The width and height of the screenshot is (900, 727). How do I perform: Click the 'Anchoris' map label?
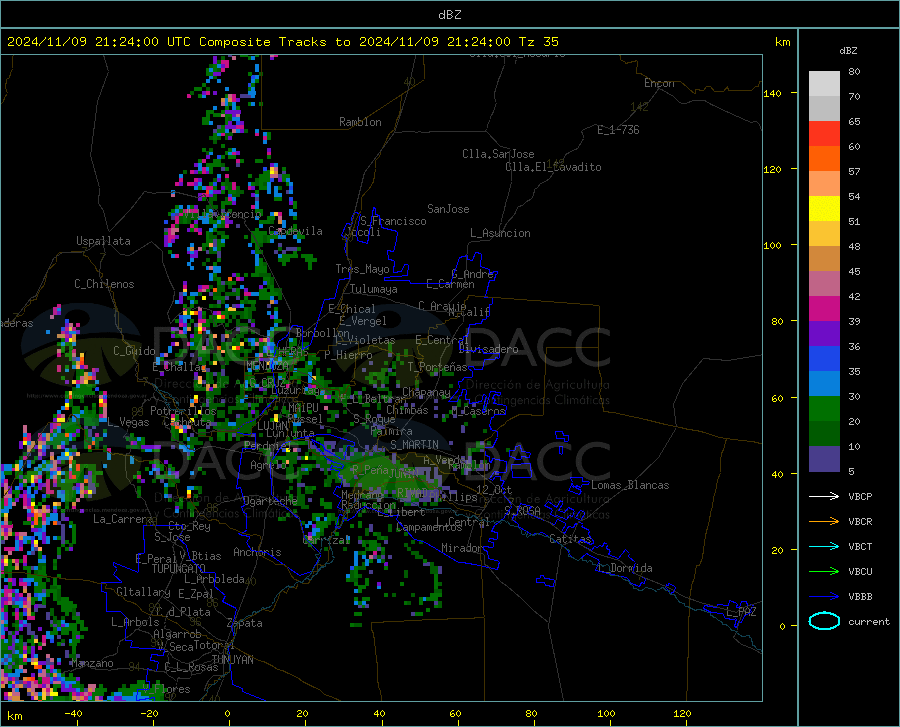click(257, 552)
